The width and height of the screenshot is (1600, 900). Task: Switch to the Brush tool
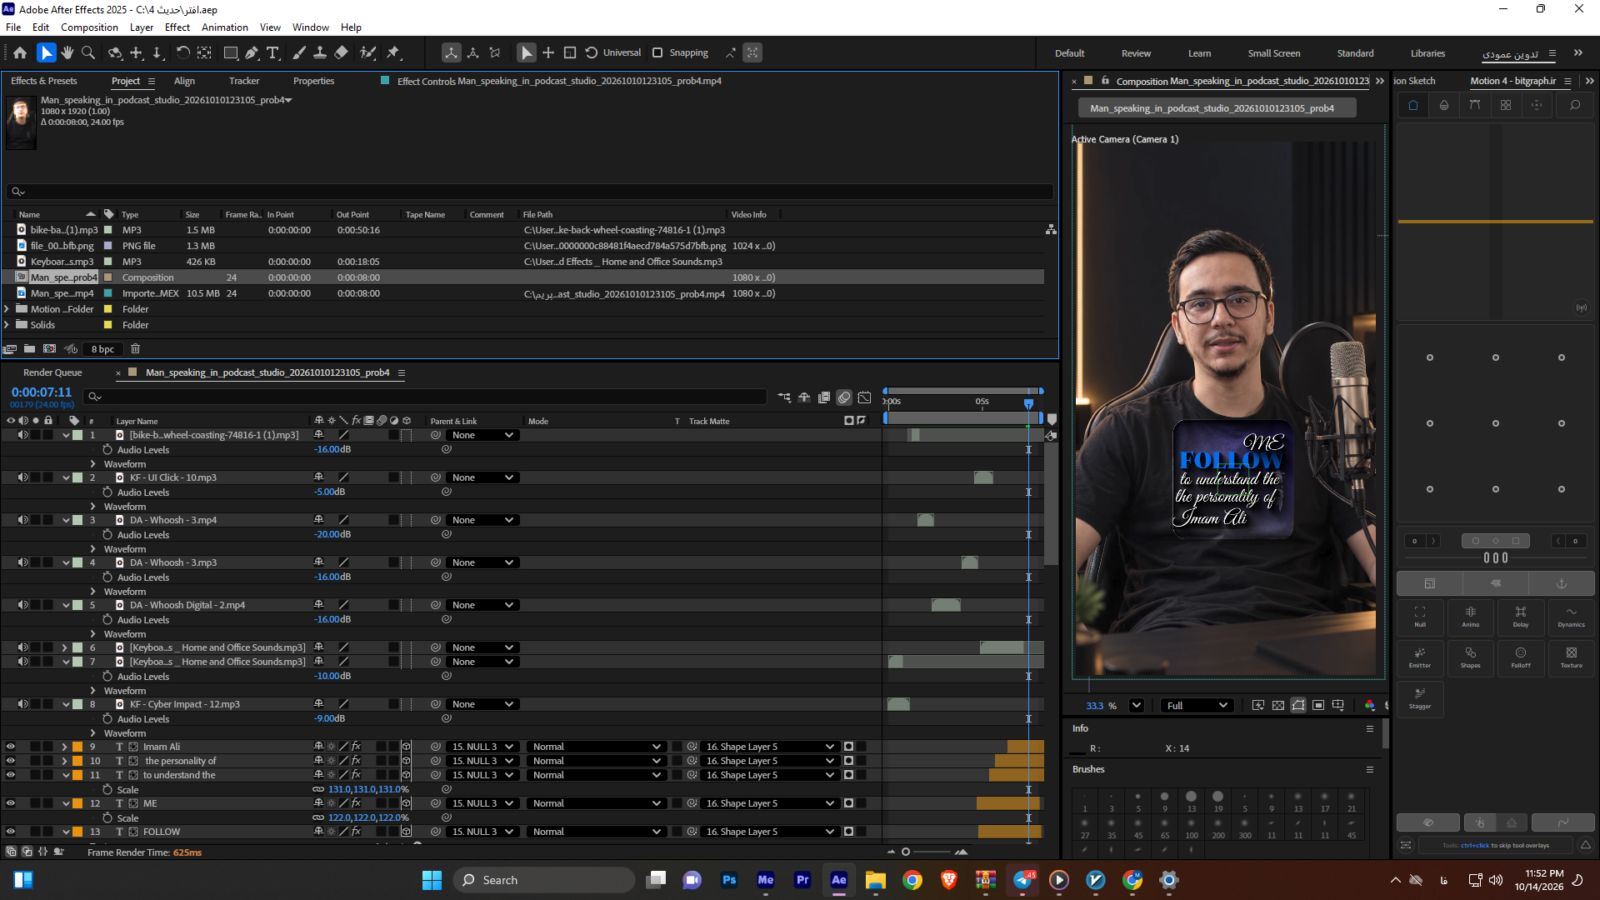pos(299,53)
